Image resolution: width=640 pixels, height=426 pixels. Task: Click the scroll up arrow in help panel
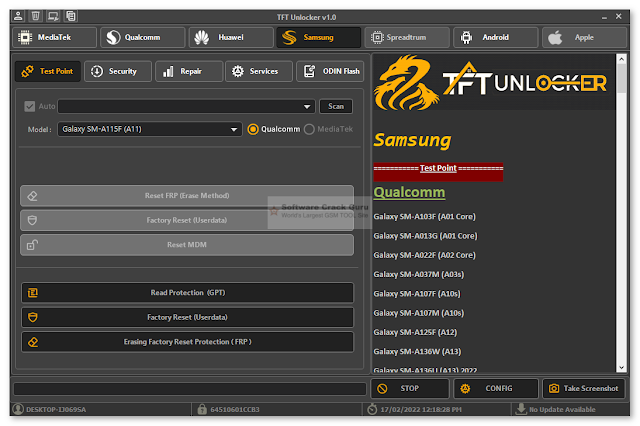click(621, 59)
